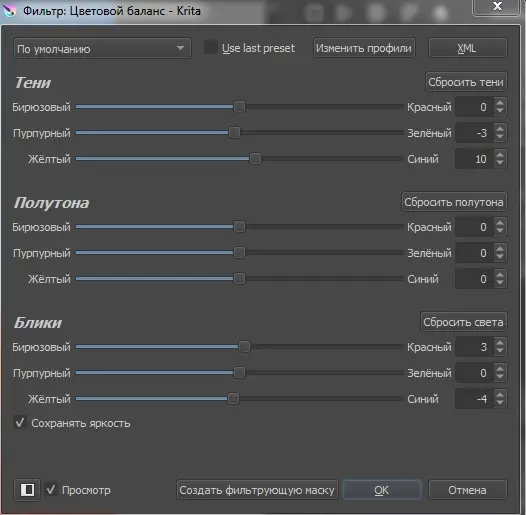Decrease Тени Синий value with down arrow
This screenshot has width=526, height=515.
500,163
